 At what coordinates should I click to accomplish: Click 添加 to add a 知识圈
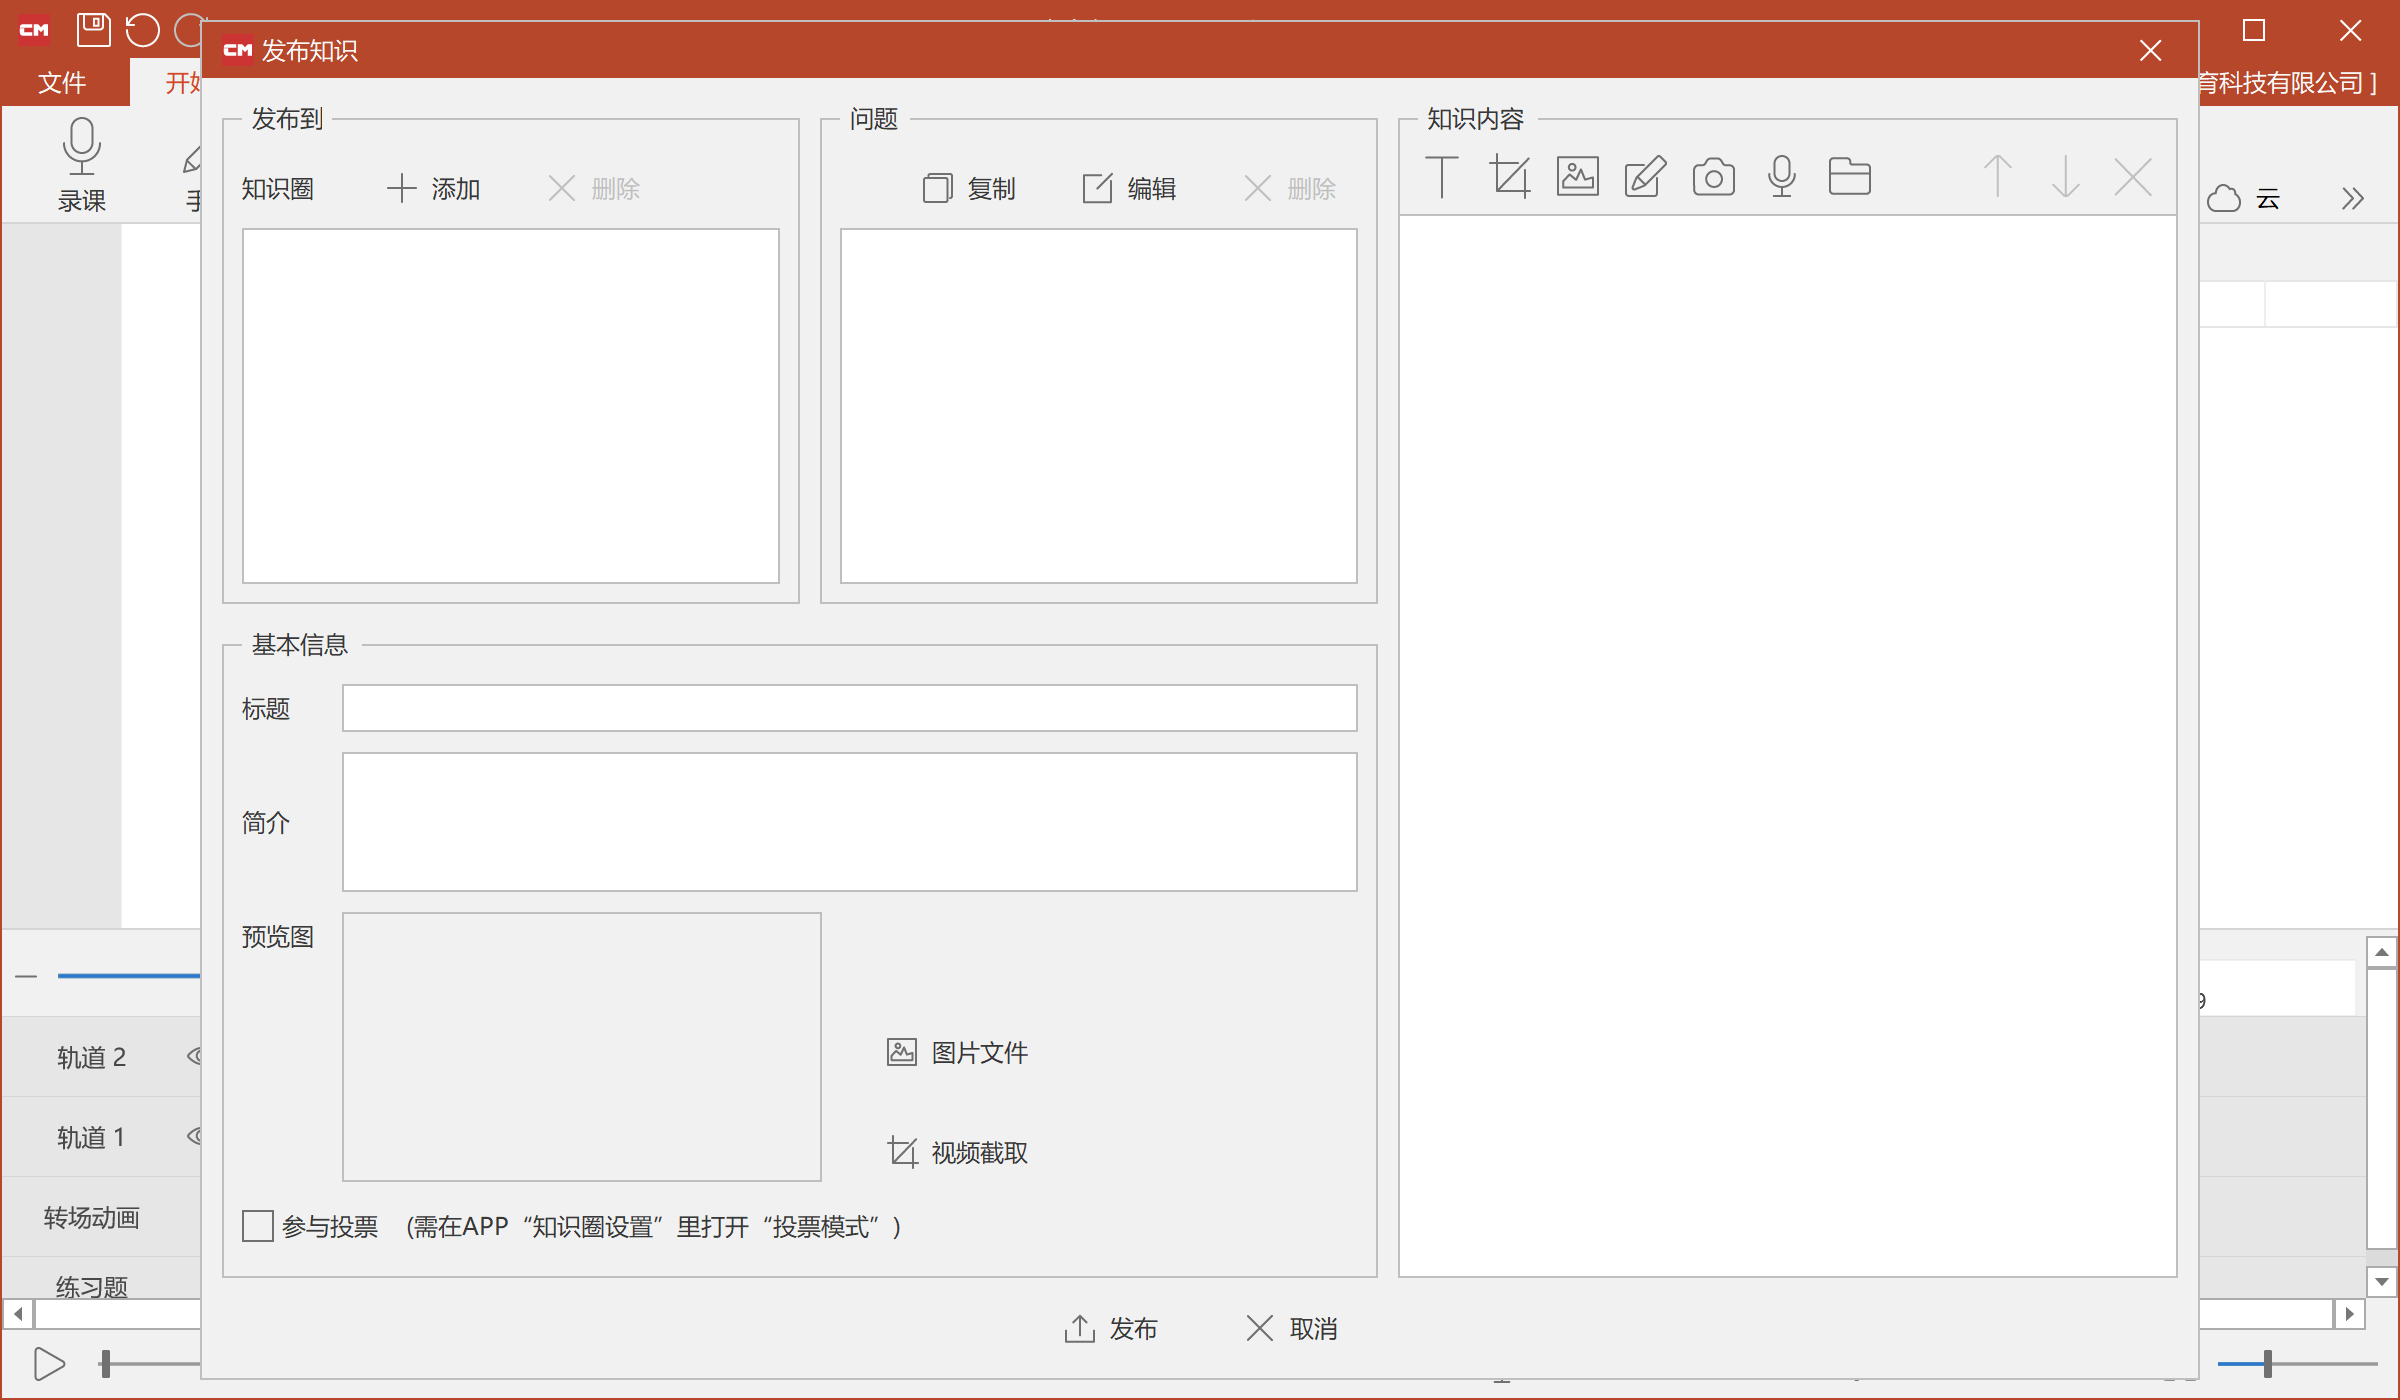pos(434,188)
